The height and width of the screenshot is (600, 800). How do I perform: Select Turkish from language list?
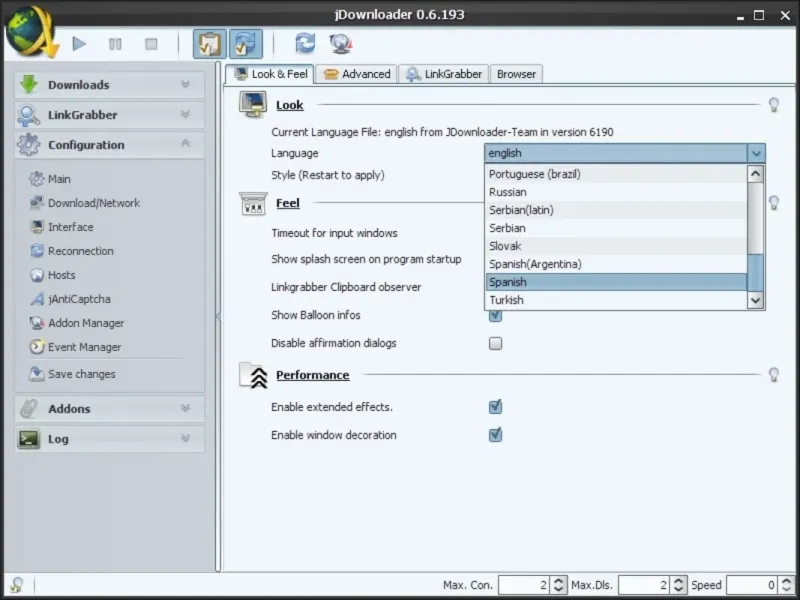(616, 300)
